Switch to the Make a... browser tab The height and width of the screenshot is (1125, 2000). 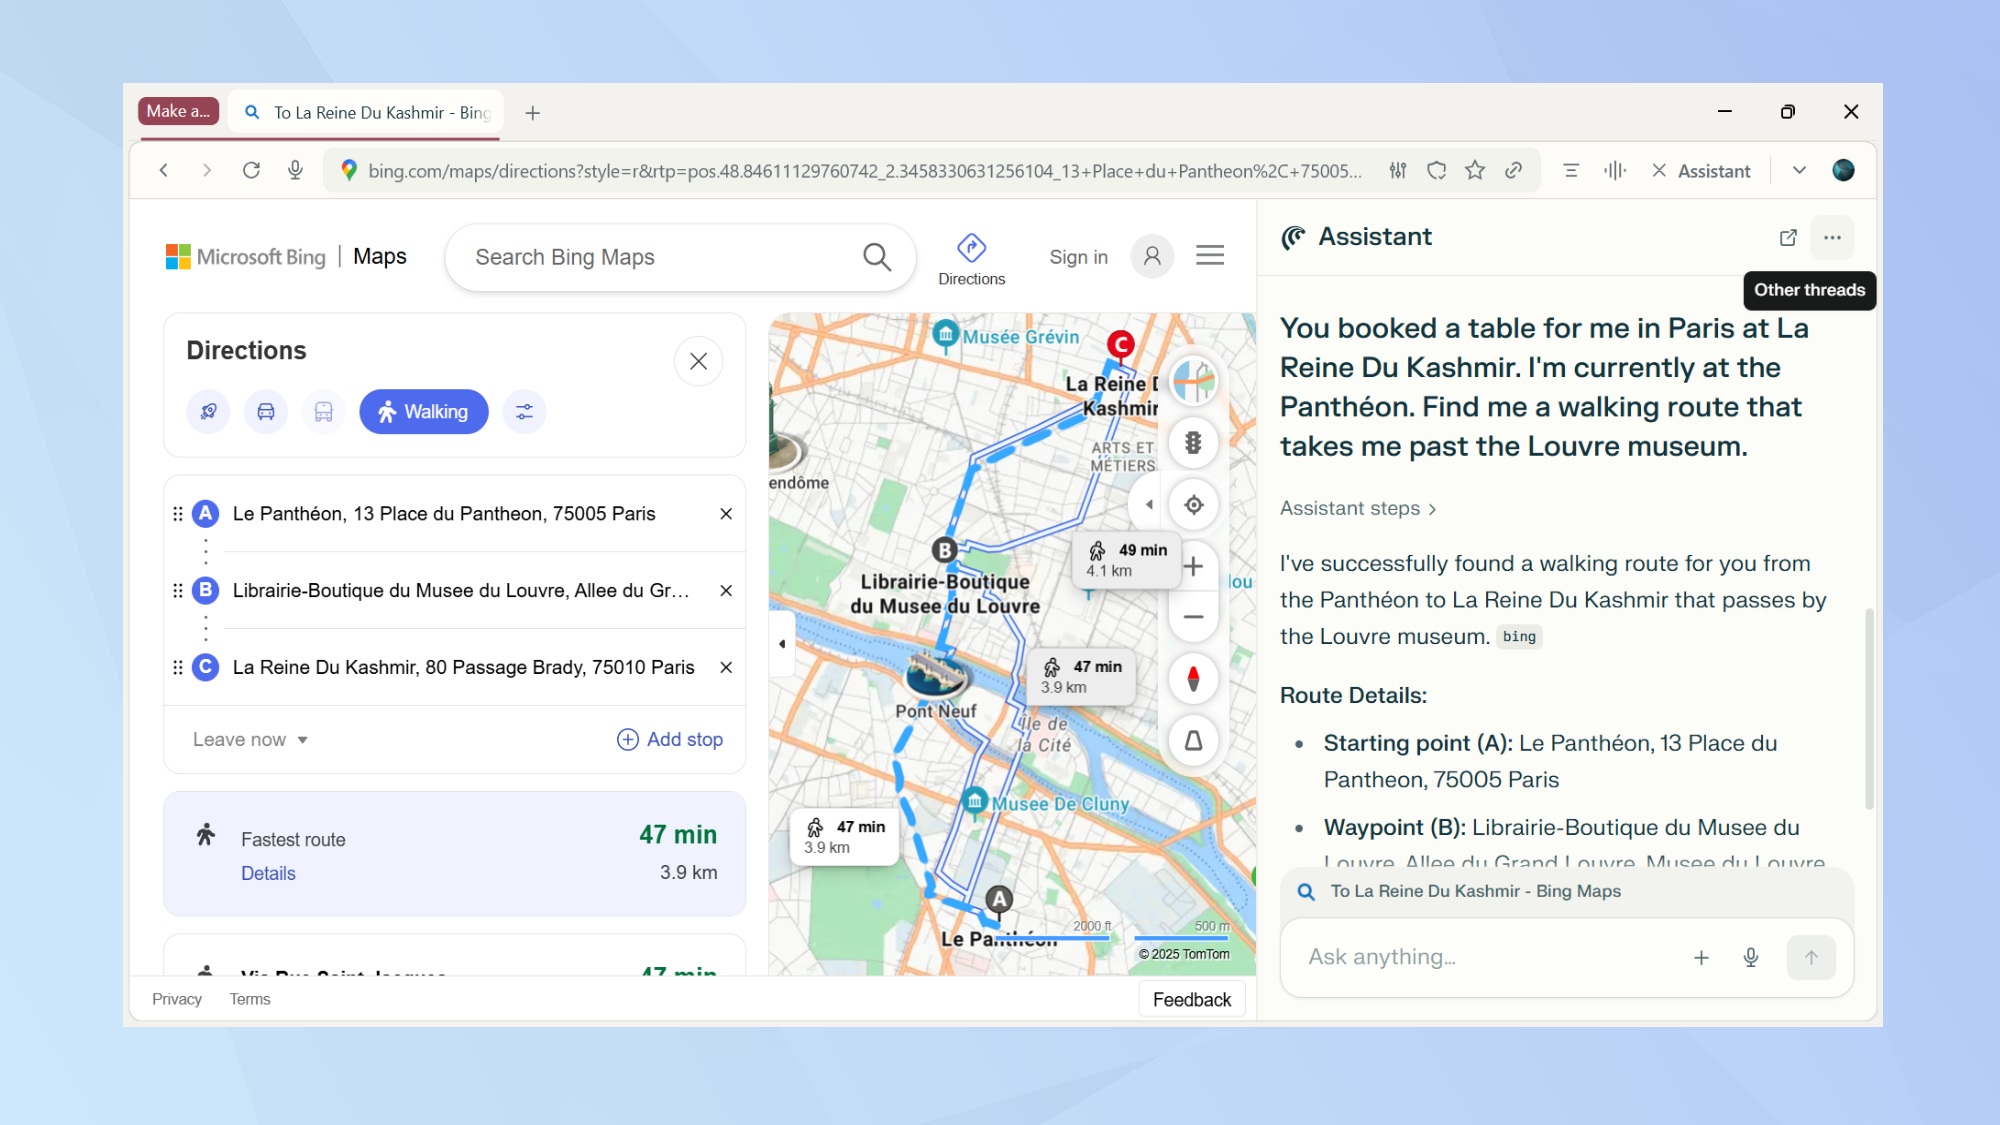point(178,111)
